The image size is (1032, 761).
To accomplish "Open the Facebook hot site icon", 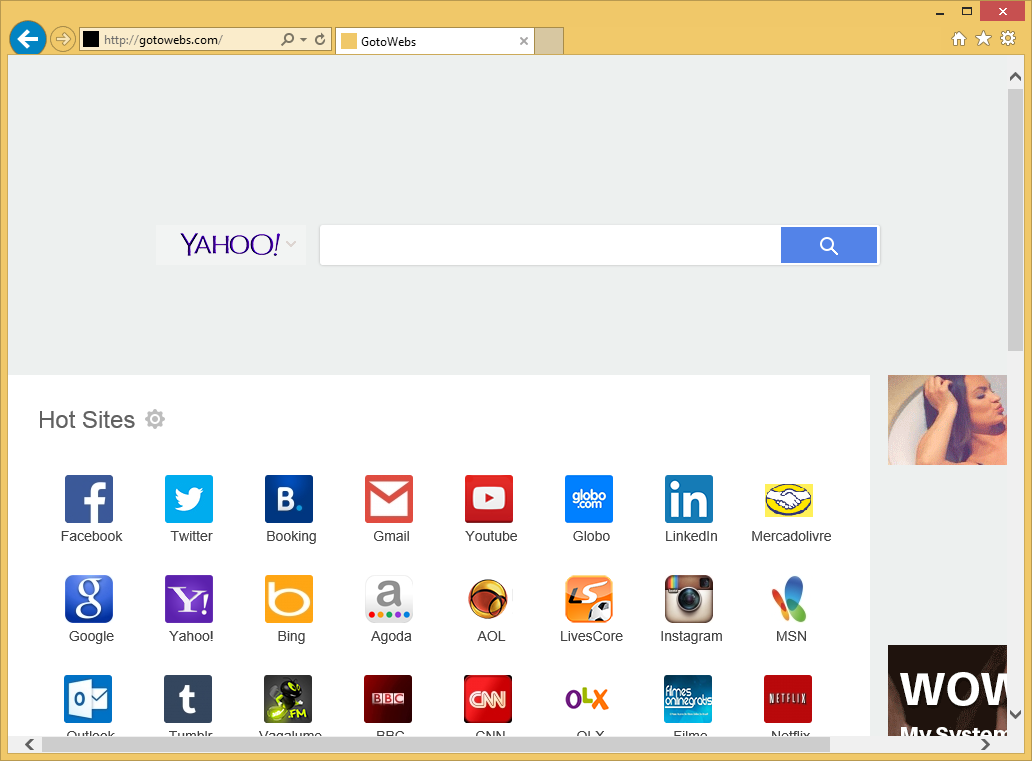I will click(89, 499).
